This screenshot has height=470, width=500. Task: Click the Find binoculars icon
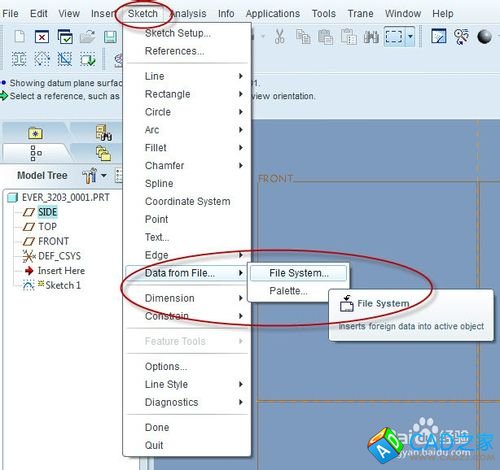[371, 37]
